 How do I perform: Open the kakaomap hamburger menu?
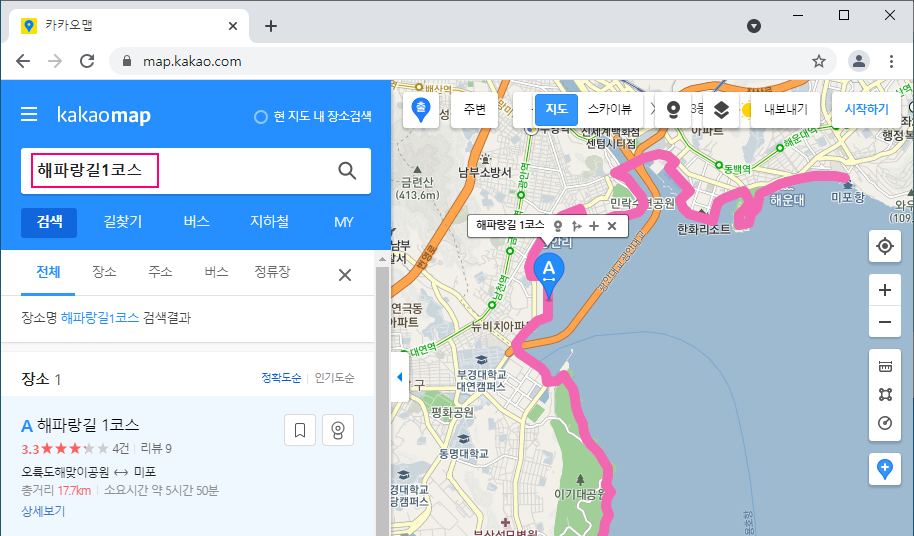29,114
